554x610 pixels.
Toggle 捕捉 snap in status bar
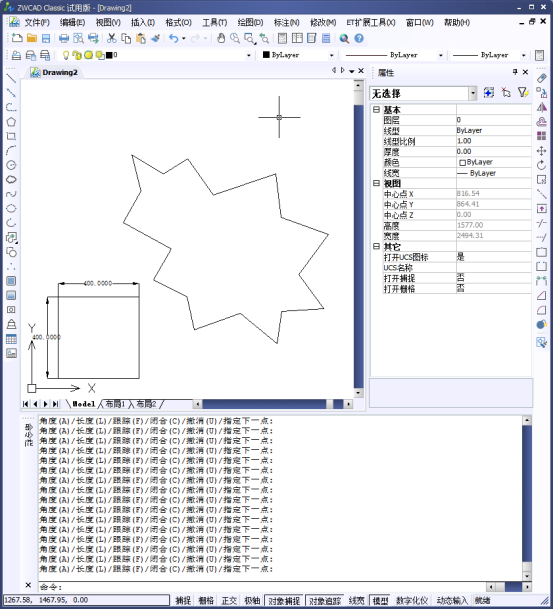tap(183, 600)
